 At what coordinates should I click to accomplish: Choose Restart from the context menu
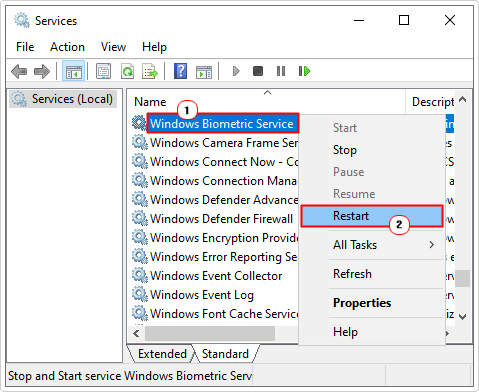point(372,216)
